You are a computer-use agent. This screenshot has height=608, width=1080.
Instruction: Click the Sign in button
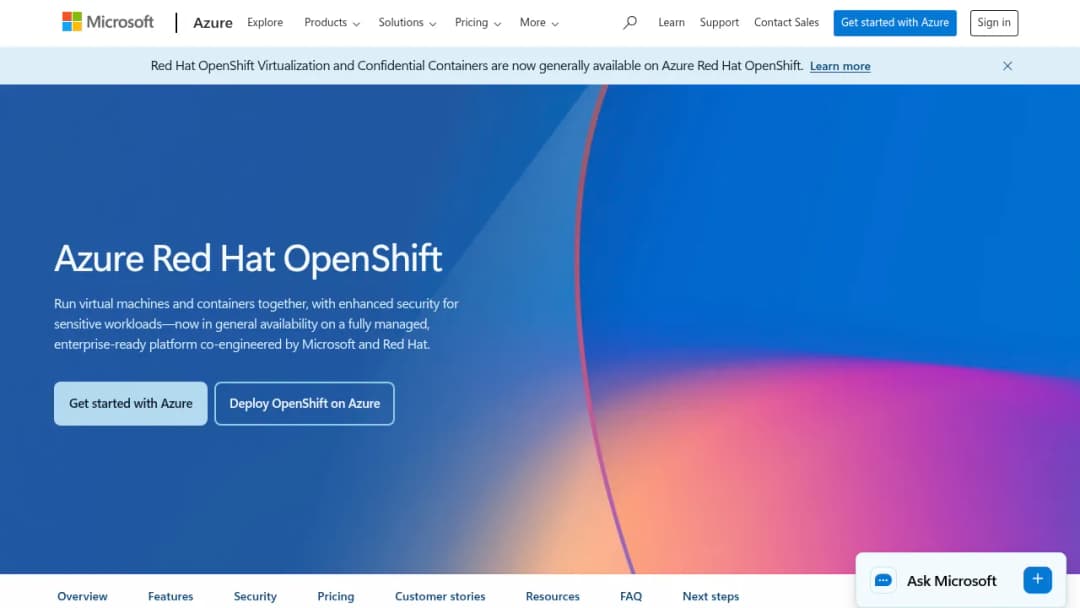[994, 23]
